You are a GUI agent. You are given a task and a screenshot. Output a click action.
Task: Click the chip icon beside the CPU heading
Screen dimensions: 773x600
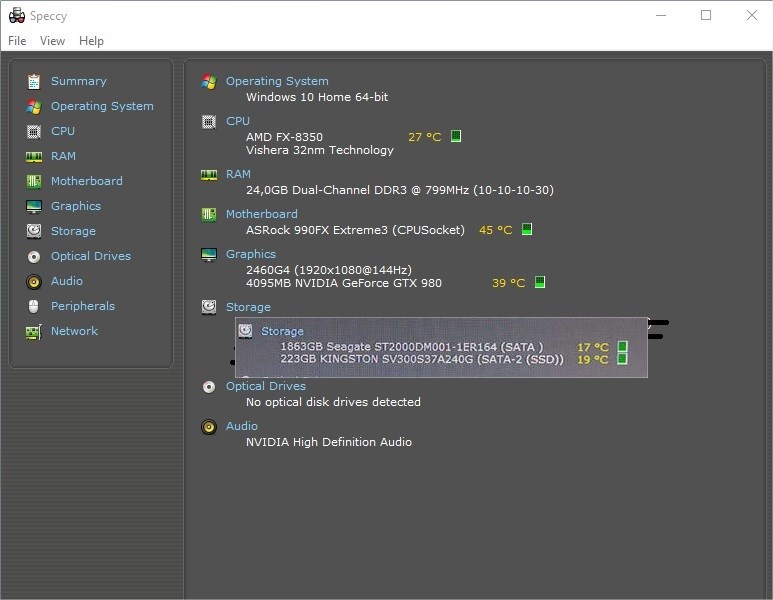coord(209,122)
